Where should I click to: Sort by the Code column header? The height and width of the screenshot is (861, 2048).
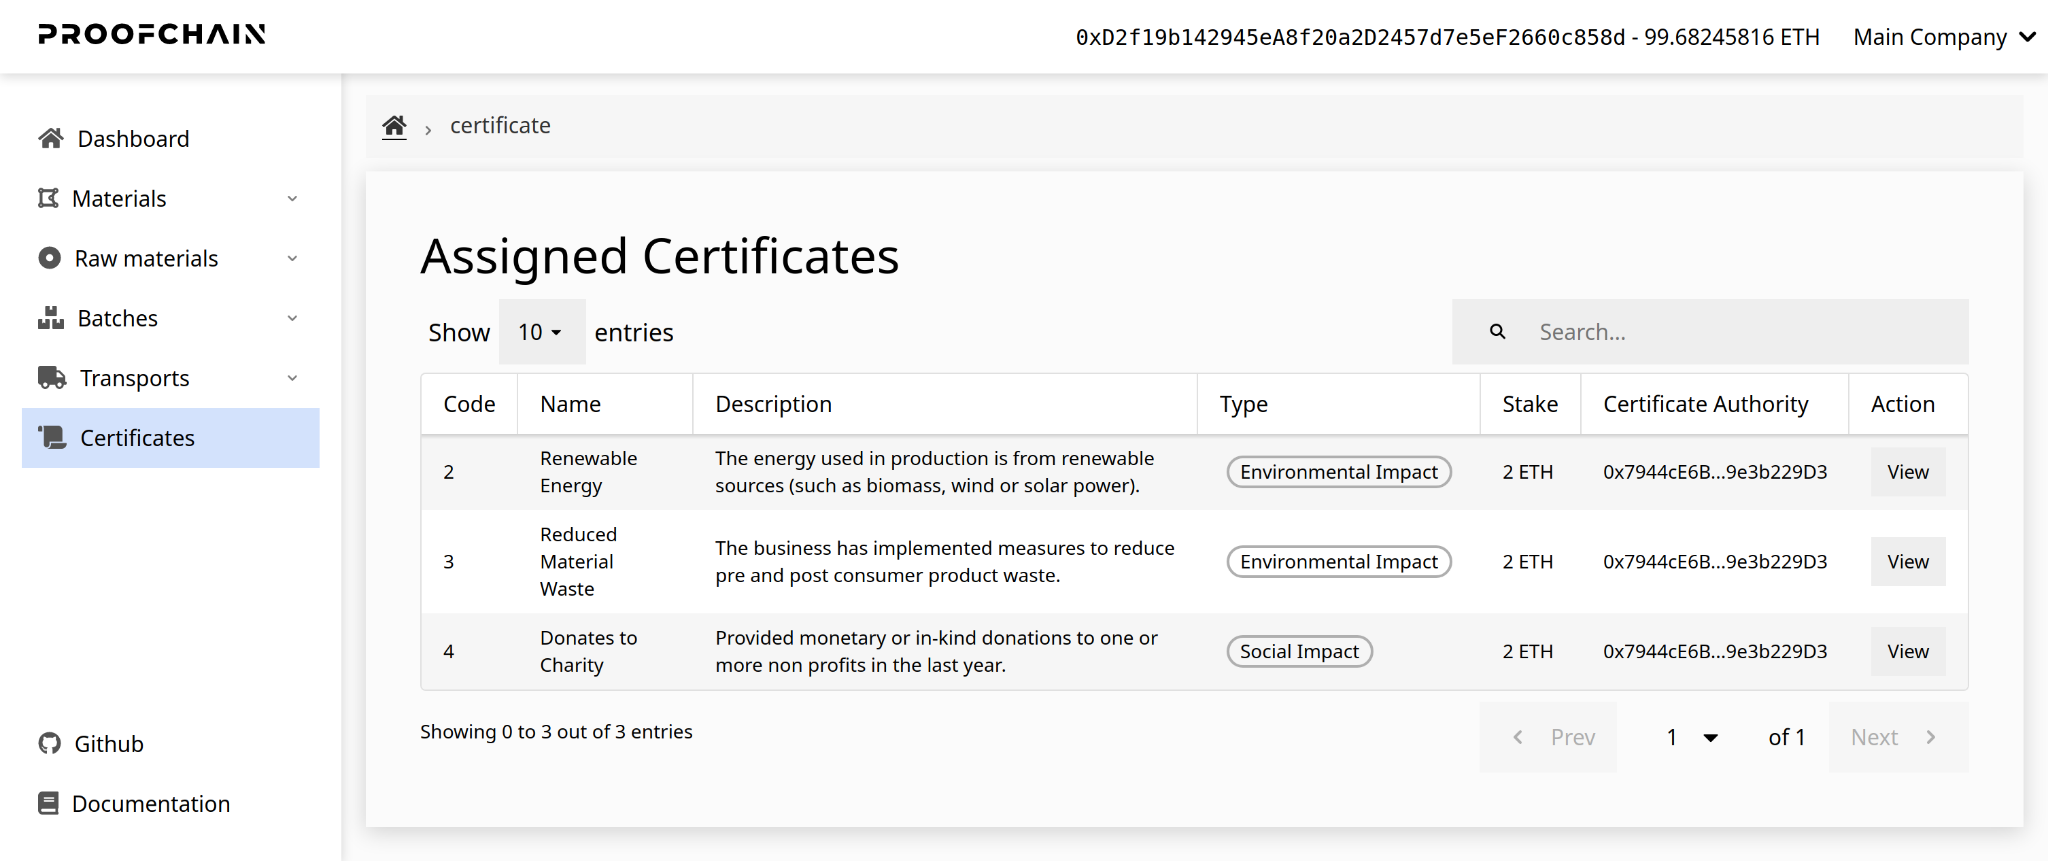(x=469, y=404)
